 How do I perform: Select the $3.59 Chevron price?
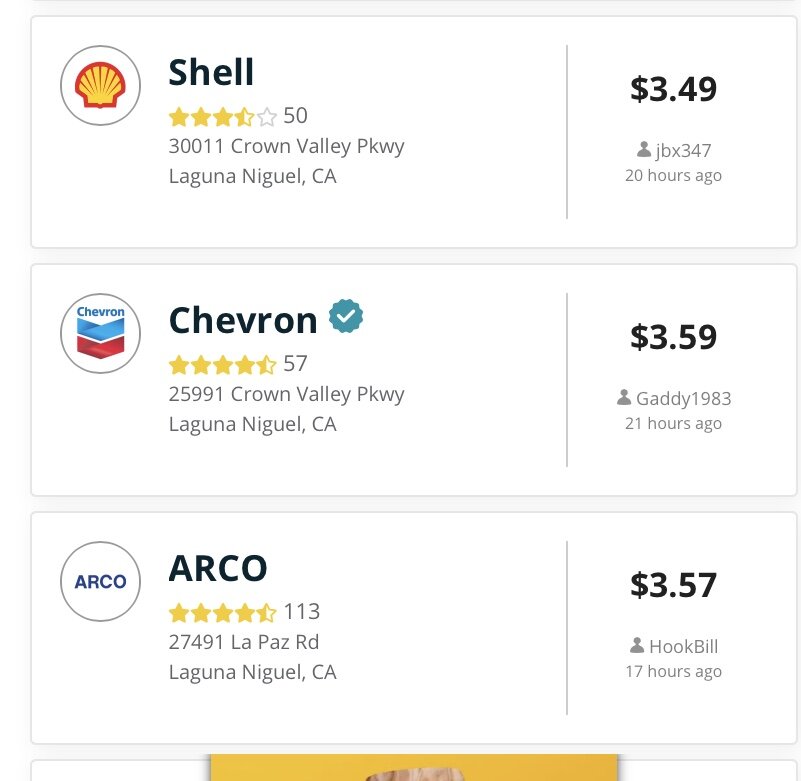673,337
